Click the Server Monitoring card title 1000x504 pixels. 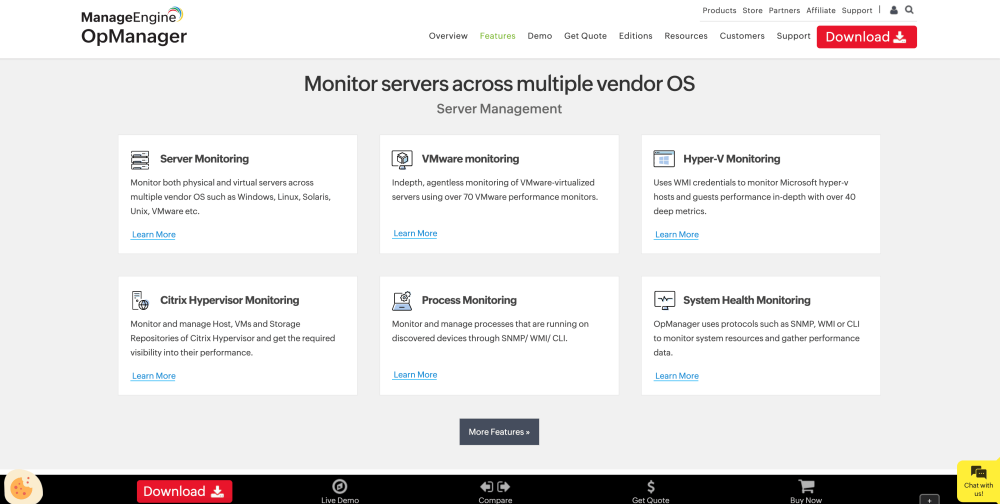click(x=204, y=159)
